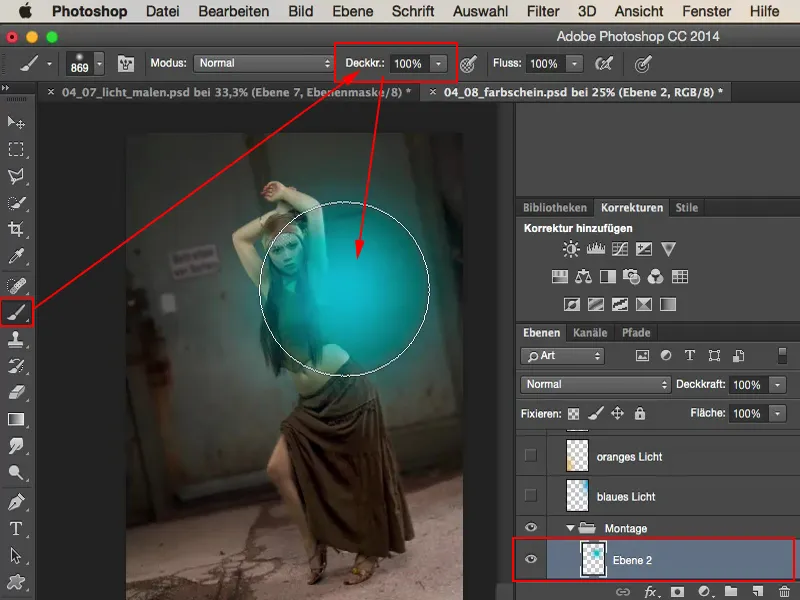Toggle pressure for opacity icon
The height and width of the screenshot is (600, 800).
pos(468,64)
